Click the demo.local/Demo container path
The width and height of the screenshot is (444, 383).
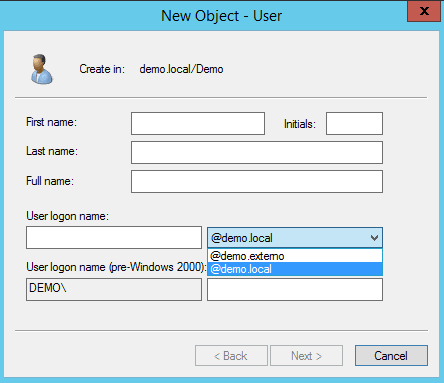click(181, 69)
